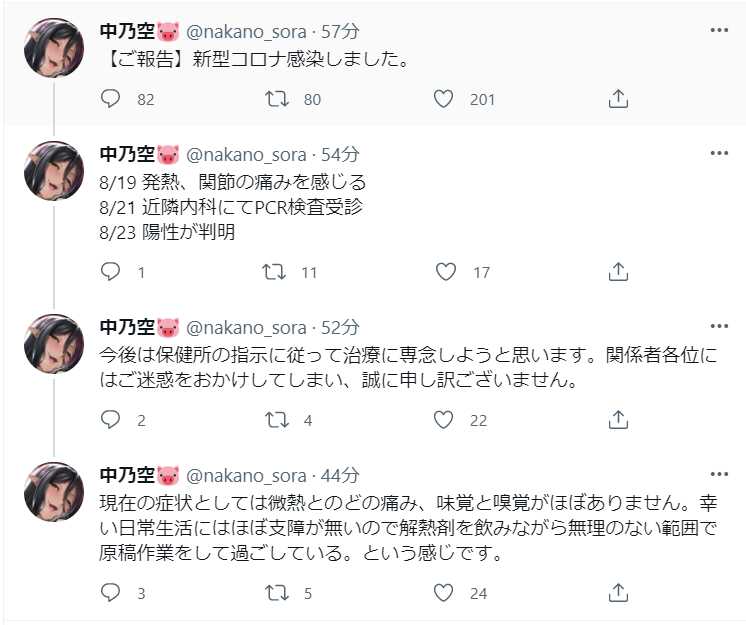Open more options on the 44分 tweet

719,475
